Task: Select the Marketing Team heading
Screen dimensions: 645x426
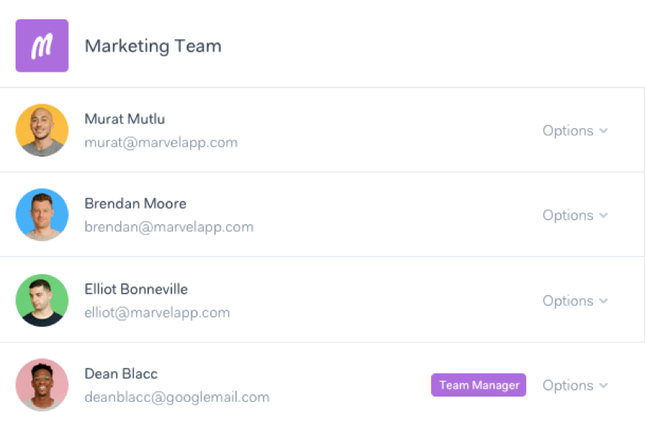Action: [153, 46]
